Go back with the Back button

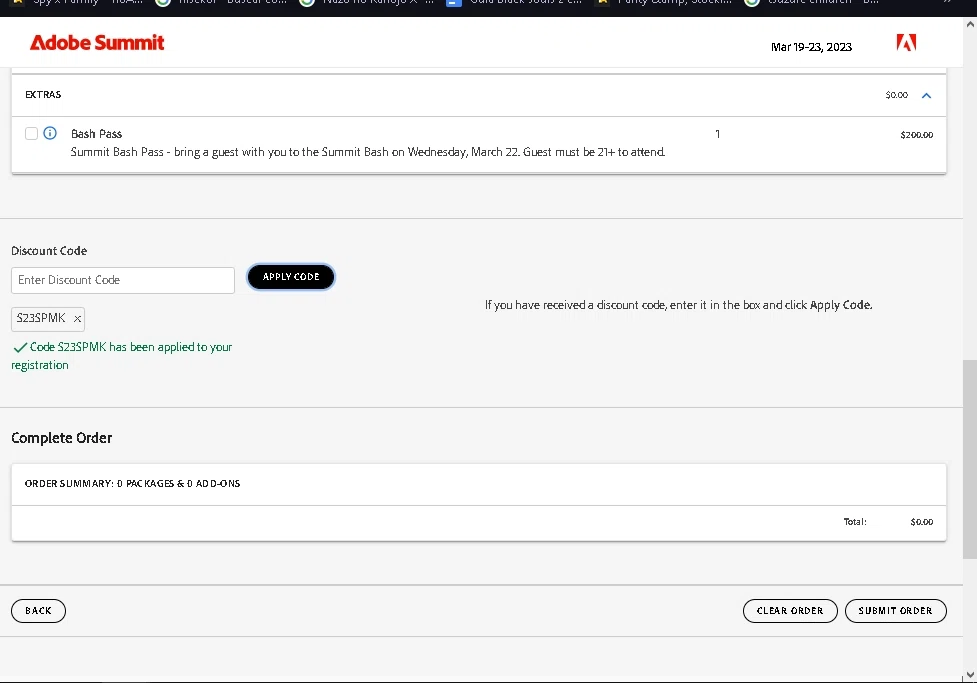(38, 611)
